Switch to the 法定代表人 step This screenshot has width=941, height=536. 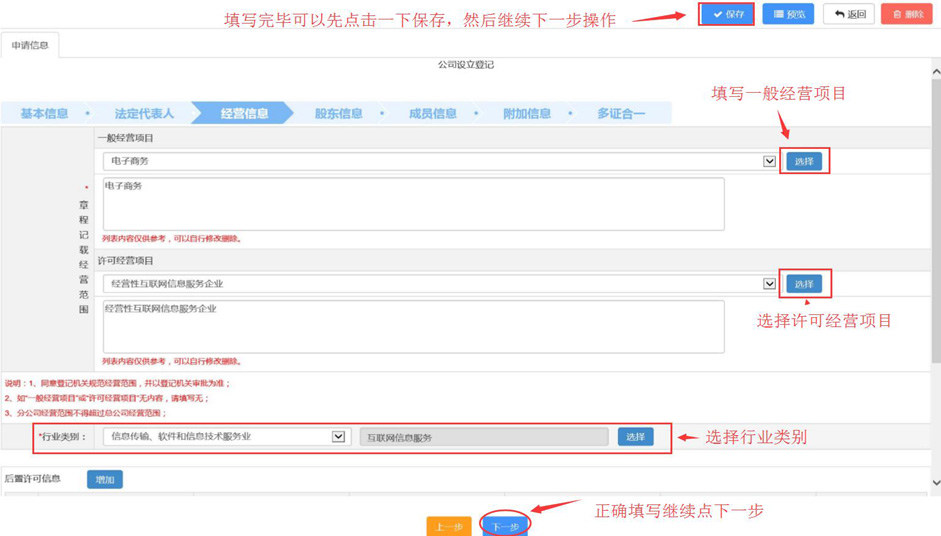click(x=144, y=114)
